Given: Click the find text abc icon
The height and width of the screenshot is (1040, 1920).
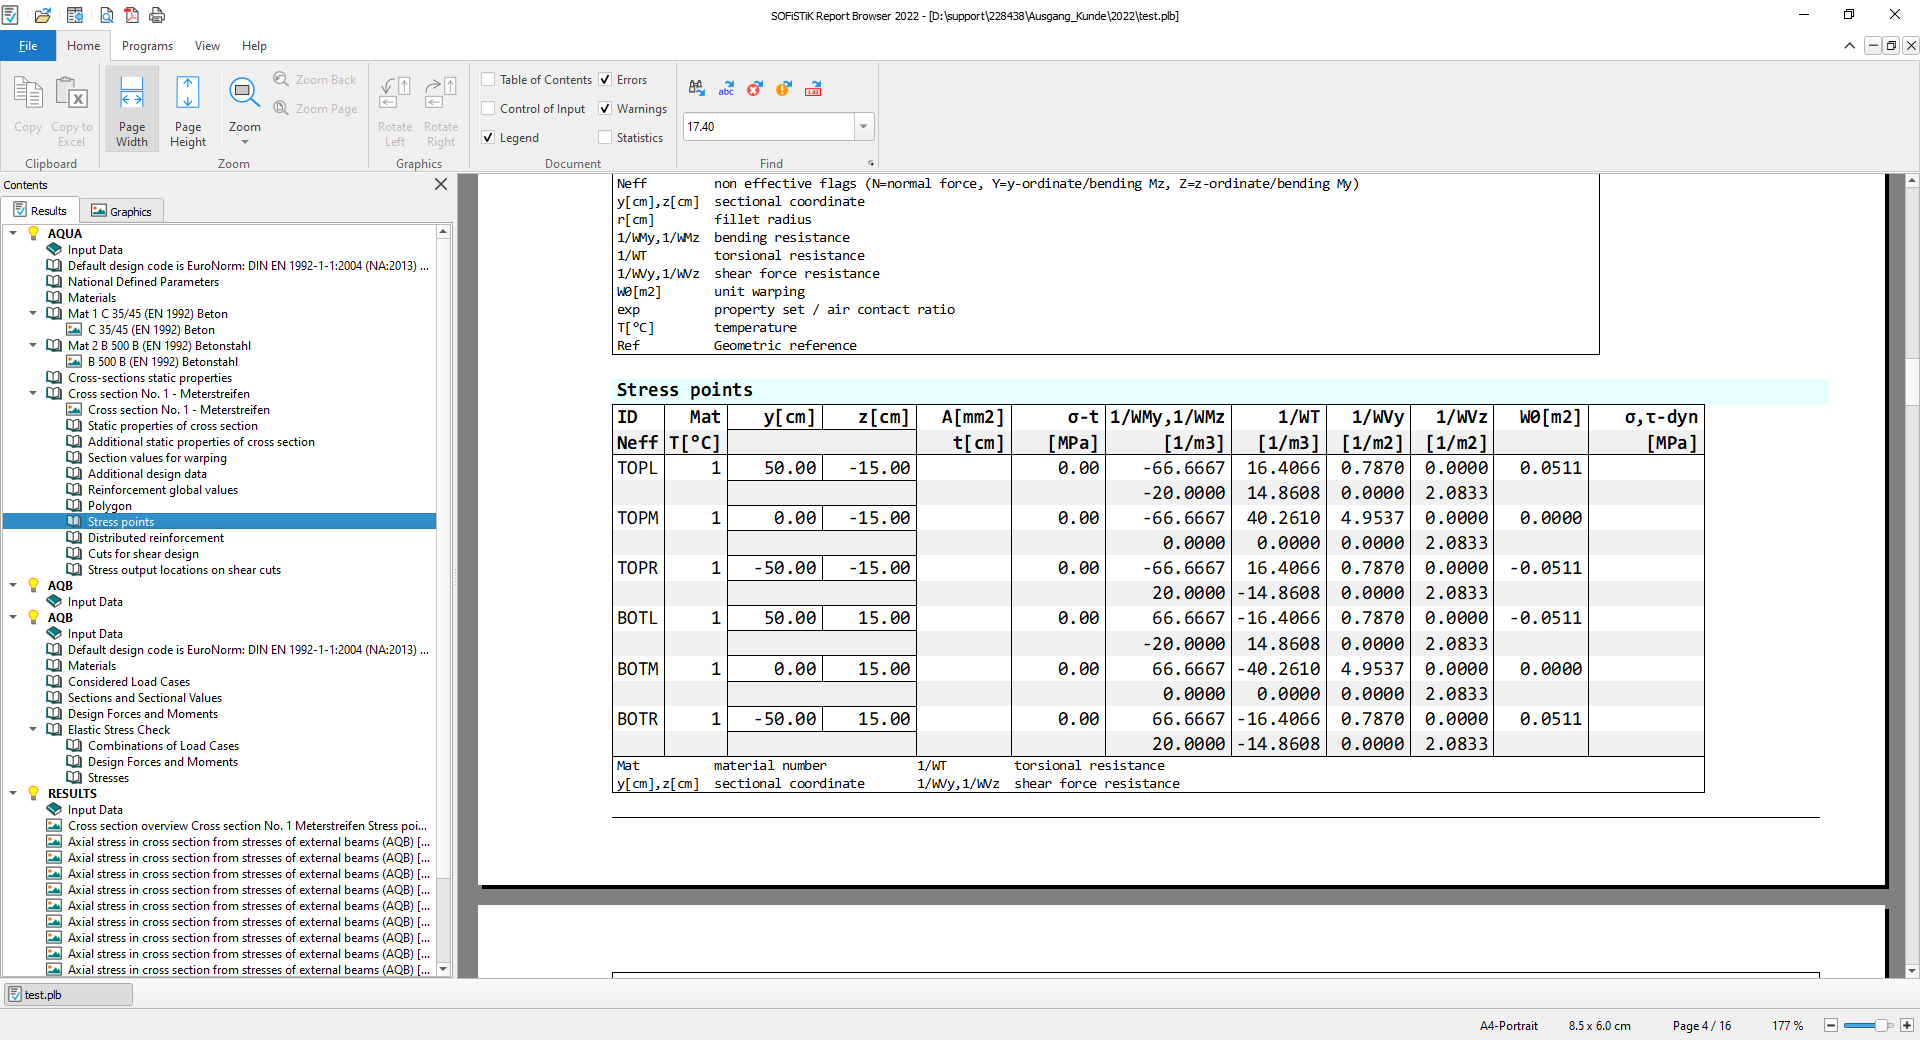Looking at the screenshot, I should click(726, 89).
